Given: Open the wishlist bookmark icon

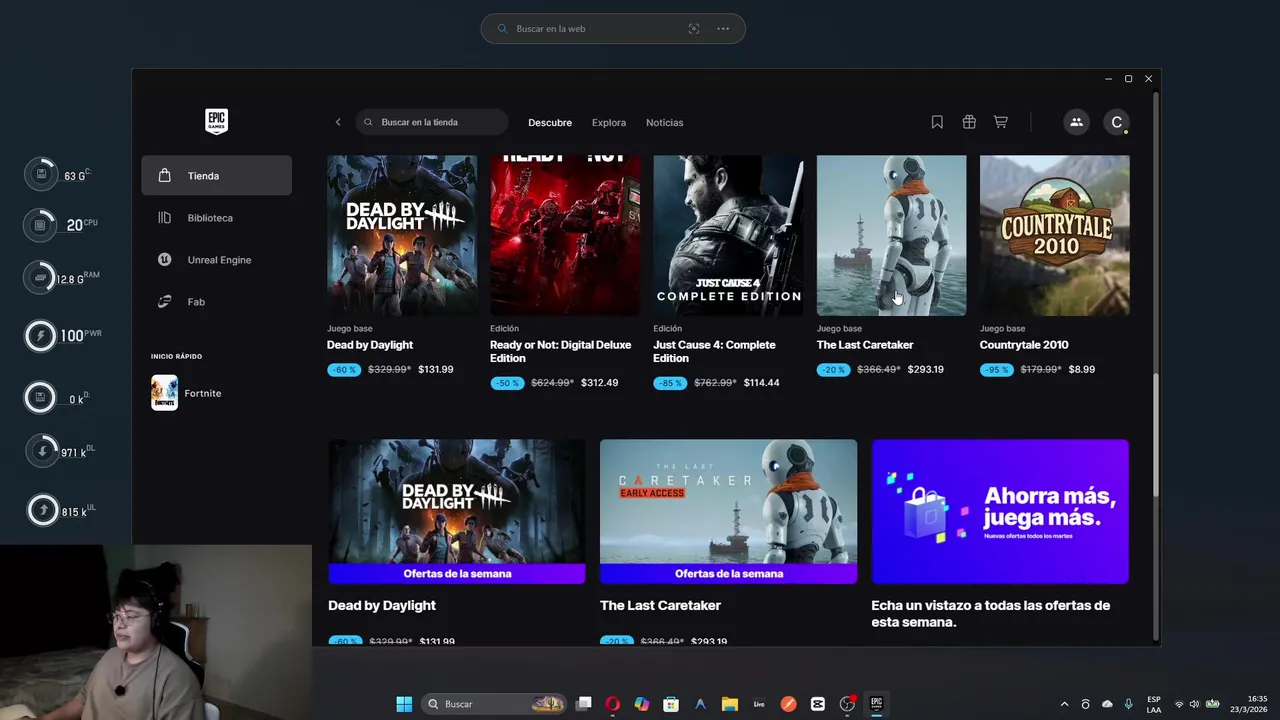Looking at the screenshot, I should click(x=937, y=122).
